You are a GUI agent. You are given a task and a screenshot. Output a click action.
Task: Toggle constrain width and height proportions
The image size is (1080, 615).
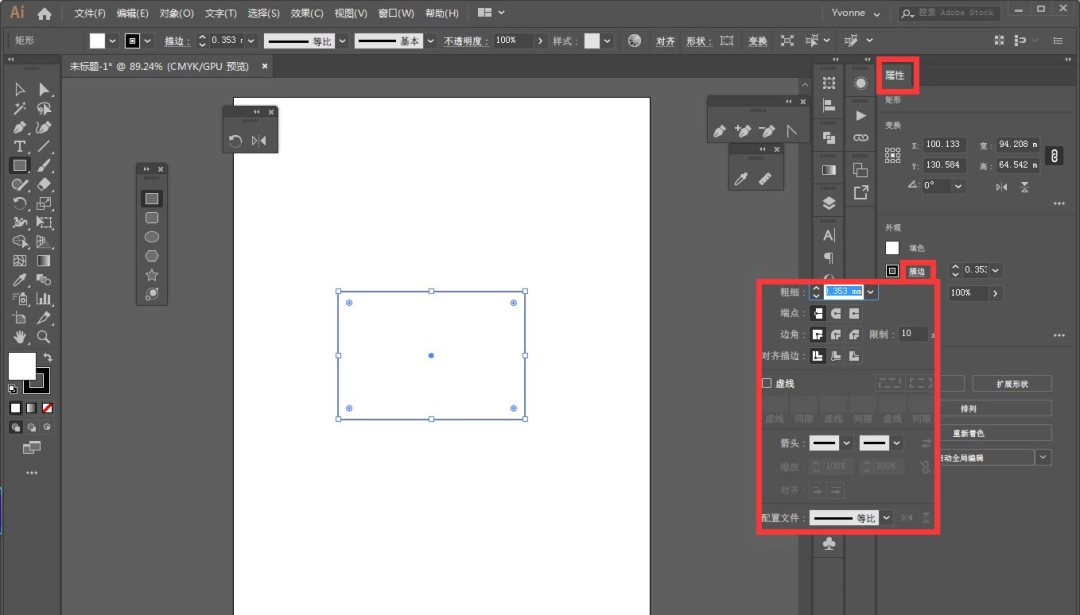(x=1054, y=156)
